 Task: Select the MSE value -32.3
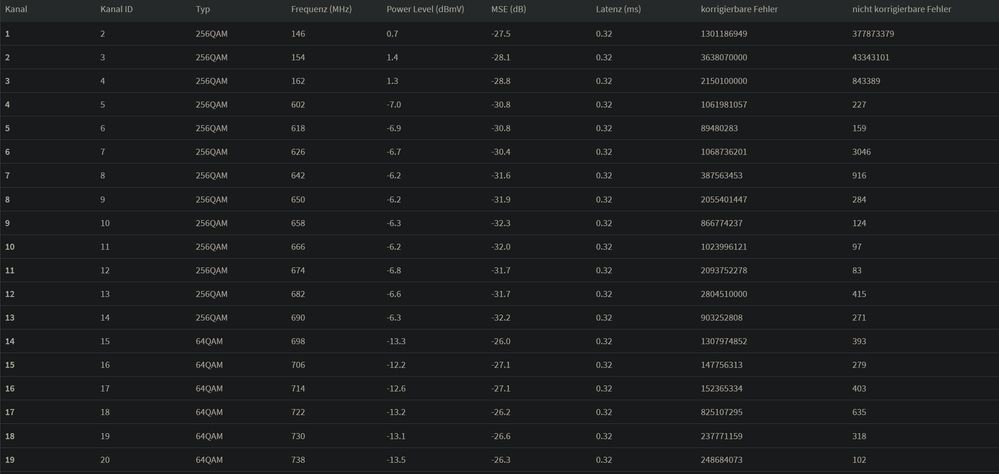pos(501,223)
